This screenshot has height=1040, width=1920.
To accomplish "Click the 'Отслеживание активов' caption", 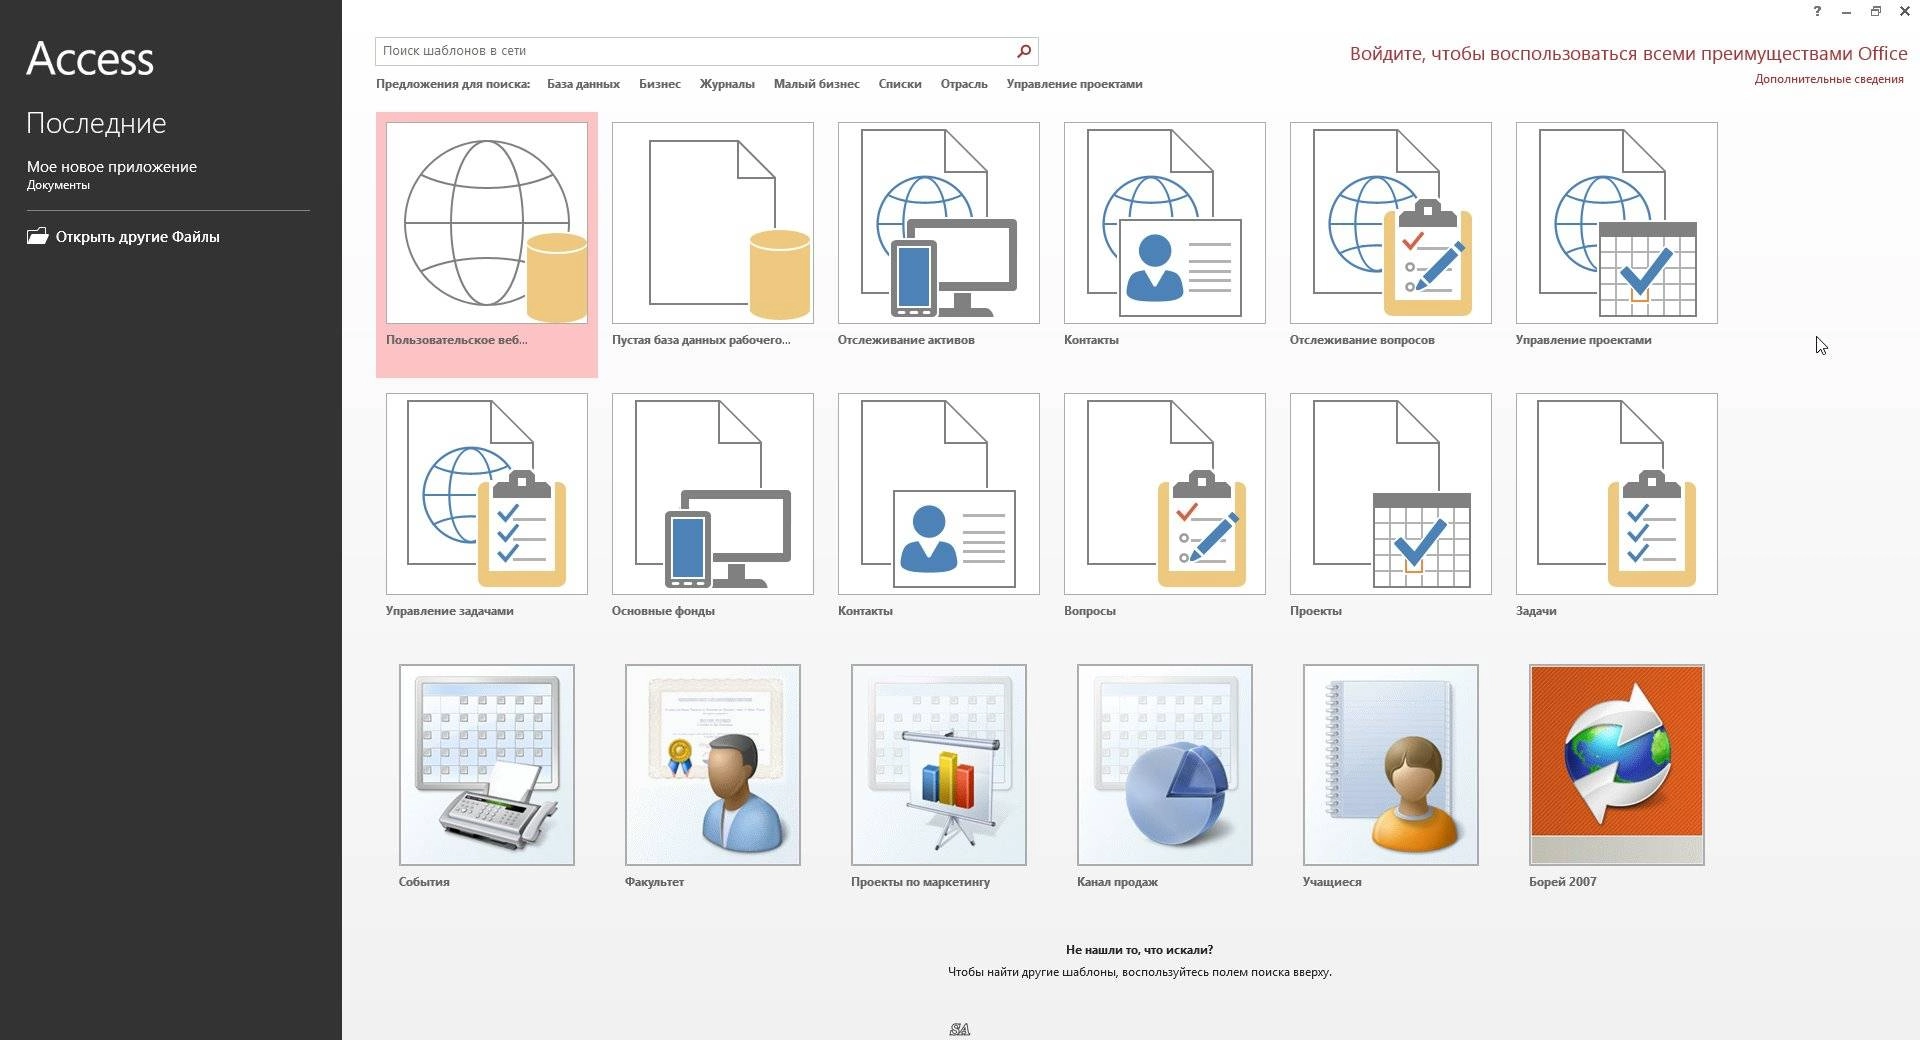I will [906, 340].
